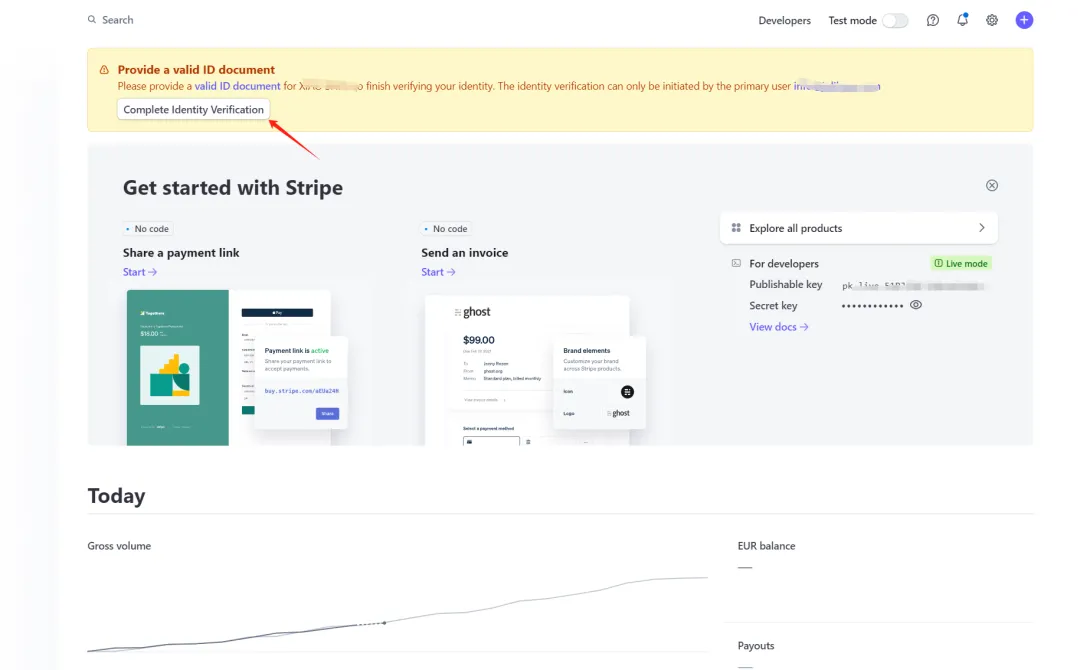The image size is (1080, 670).
Task: Dismiss the Get started with Stripe panel
Action: click(991, 185)
